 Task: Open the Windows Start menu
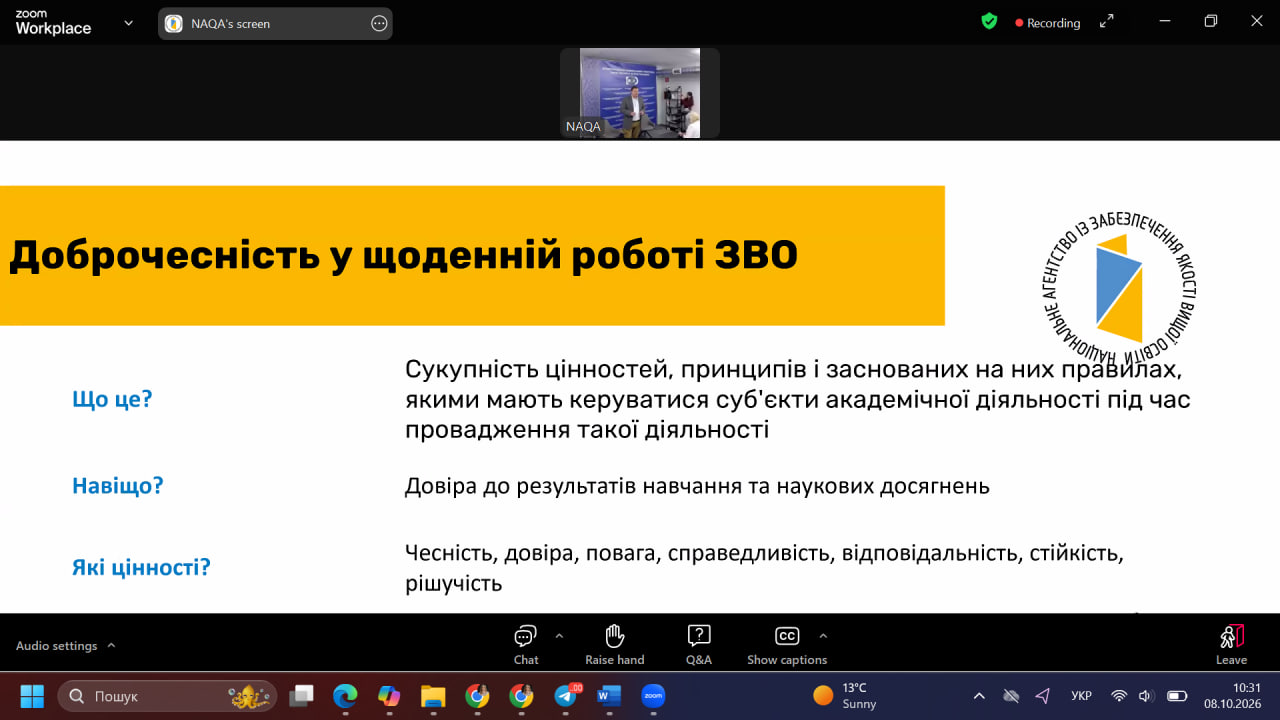click(32, 695)
